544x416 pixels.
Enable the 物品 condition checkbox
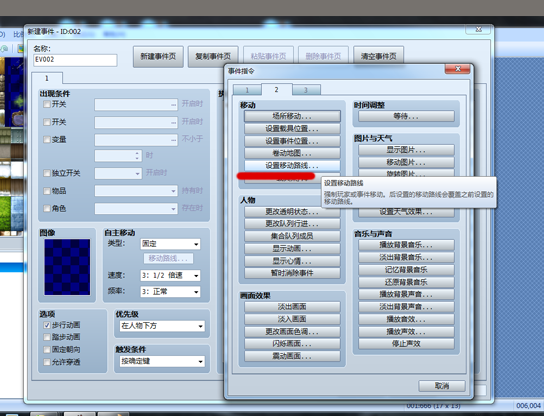(x=47, y=190)
